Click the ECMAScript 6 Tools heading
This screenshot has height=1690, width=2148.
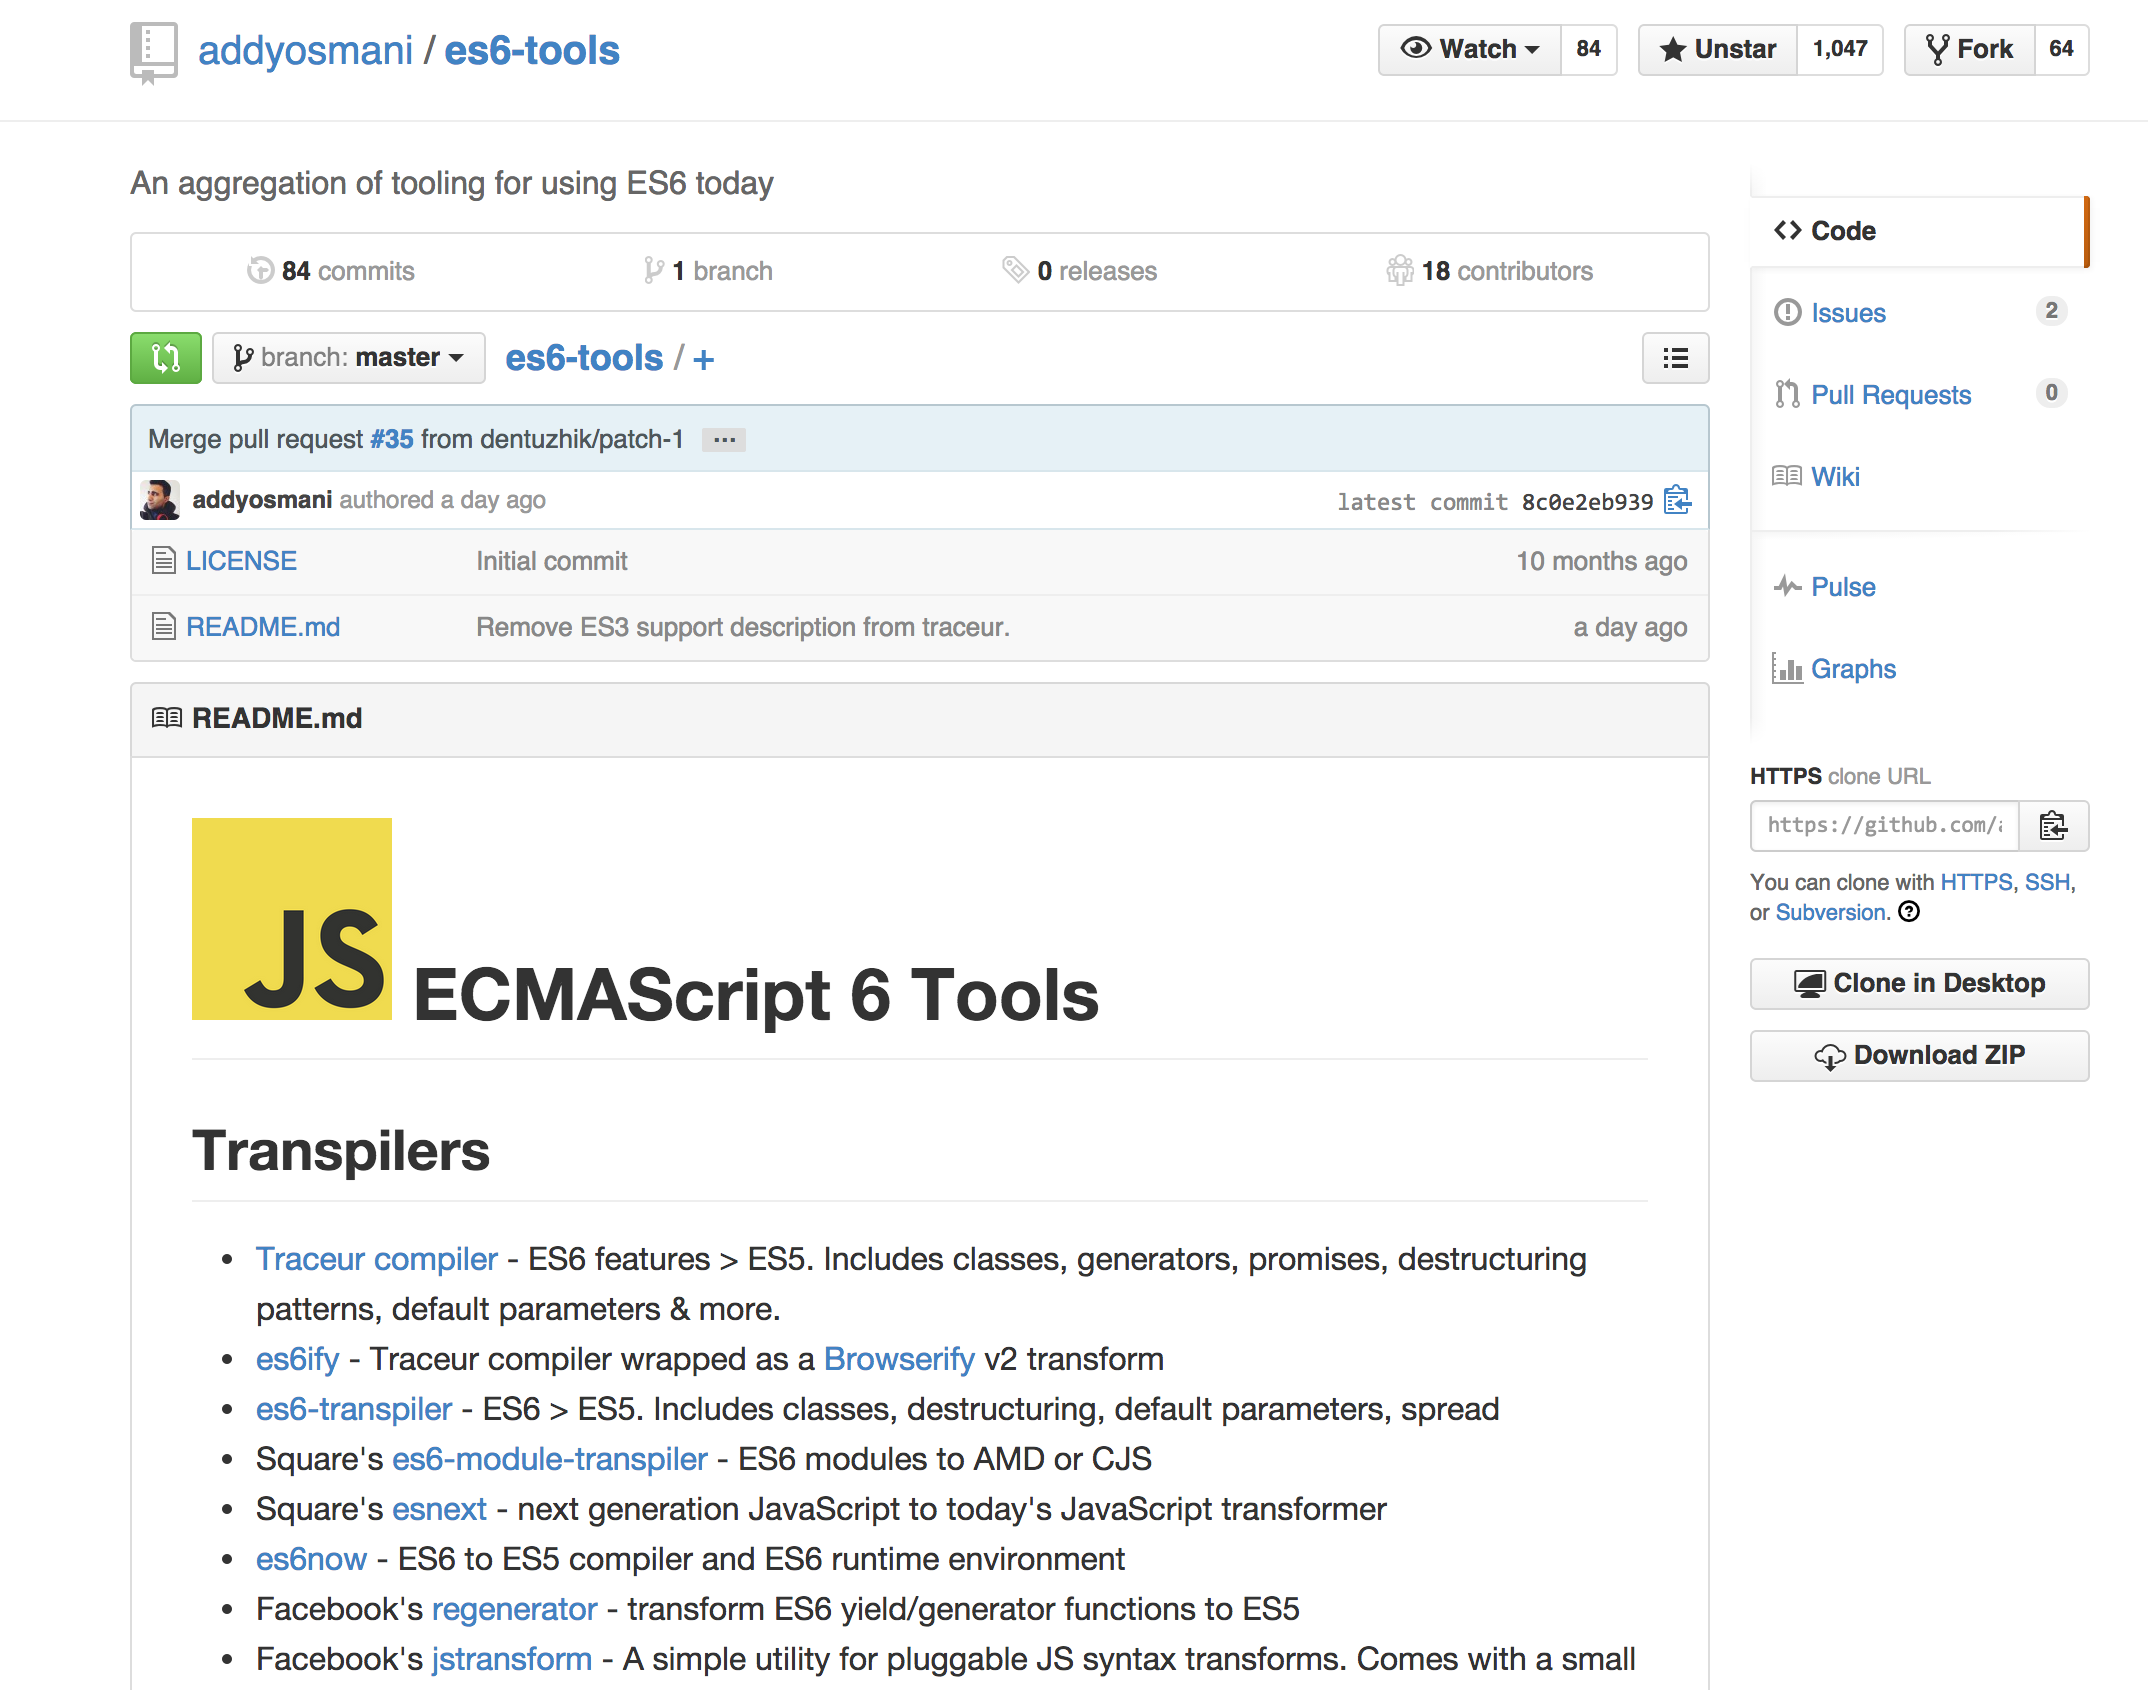tap(756, 996)
